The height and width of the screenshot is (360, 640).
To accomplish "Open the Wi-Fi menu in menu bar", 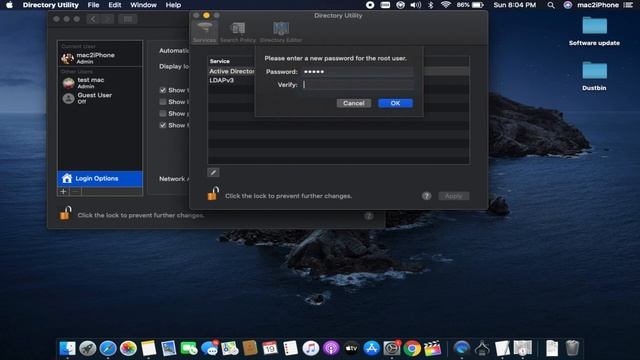I will click(445, 5).
